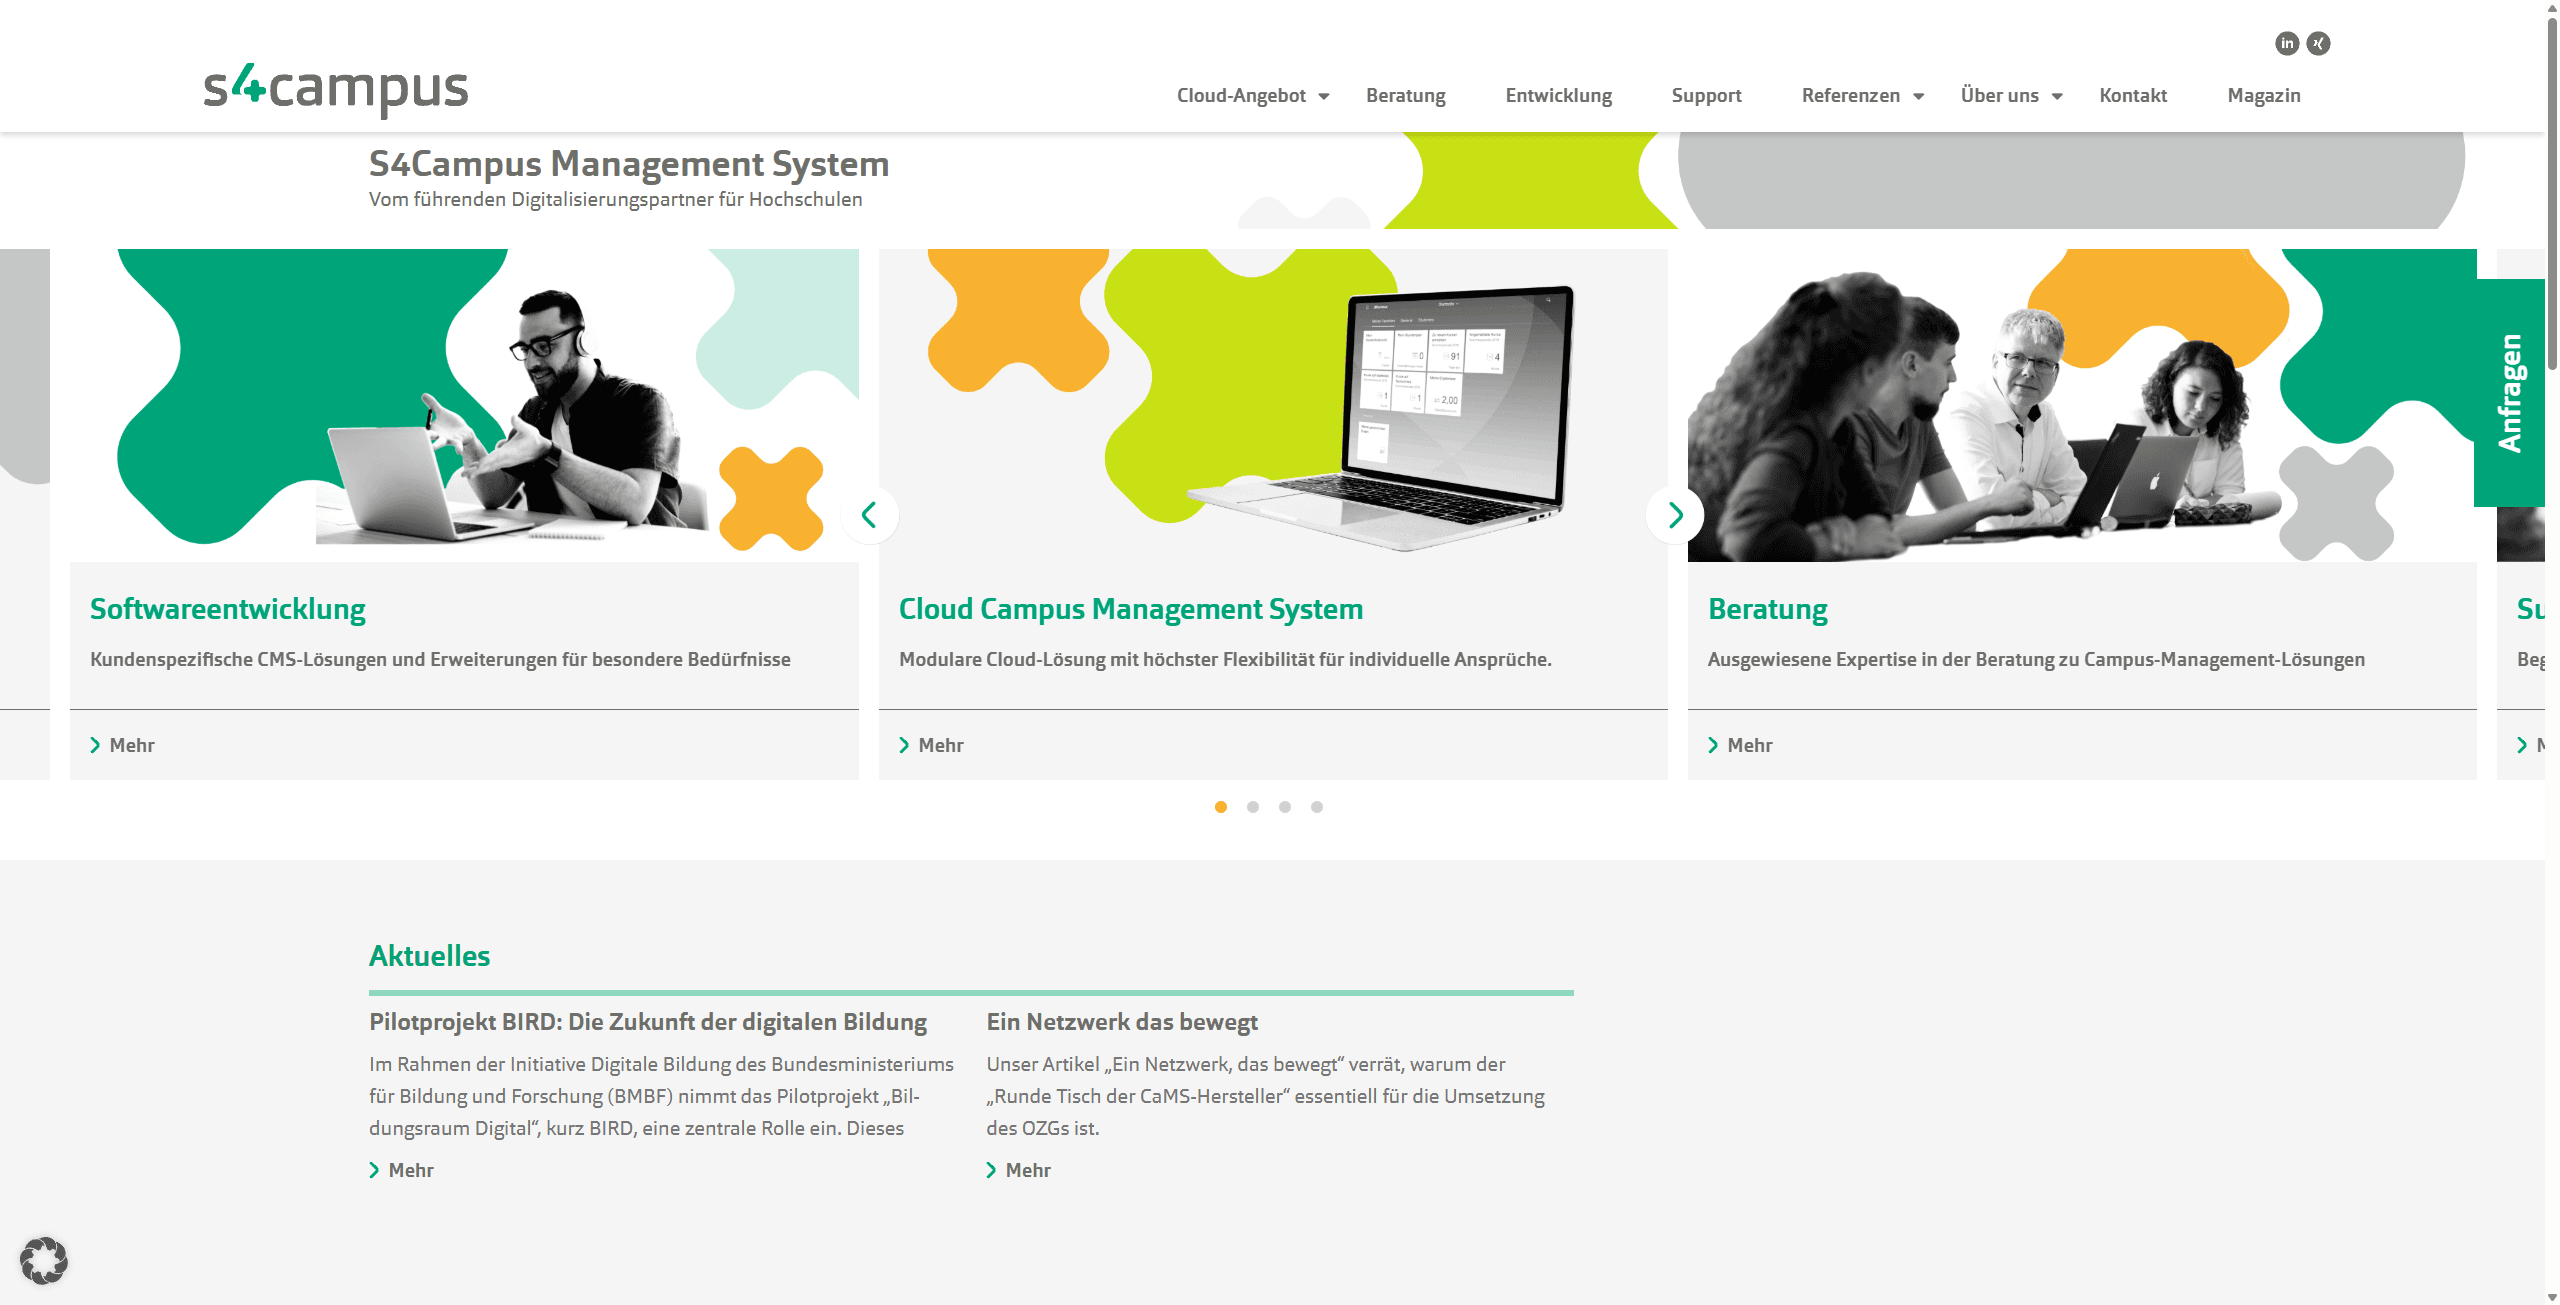Click the s4campus logo
The image size is (2560, 1305).
336,88
